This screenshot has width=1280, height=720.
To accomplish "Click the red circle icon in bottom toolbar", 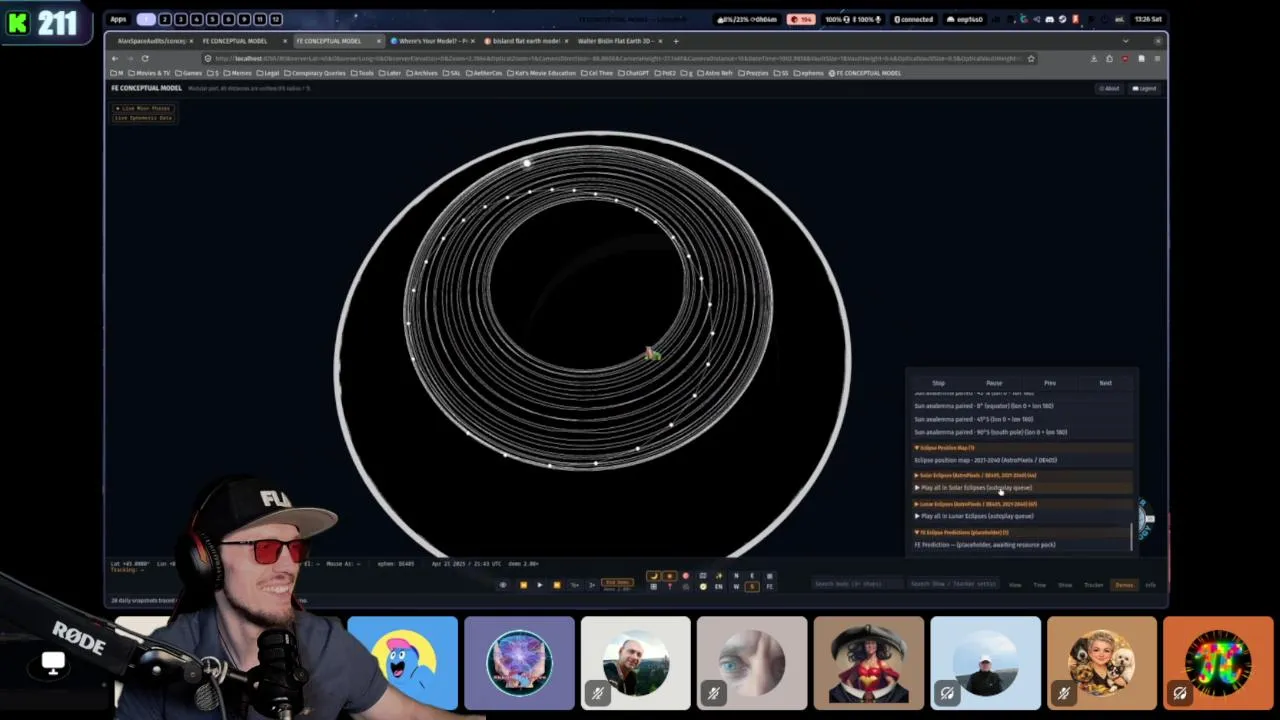I will 686,576.
